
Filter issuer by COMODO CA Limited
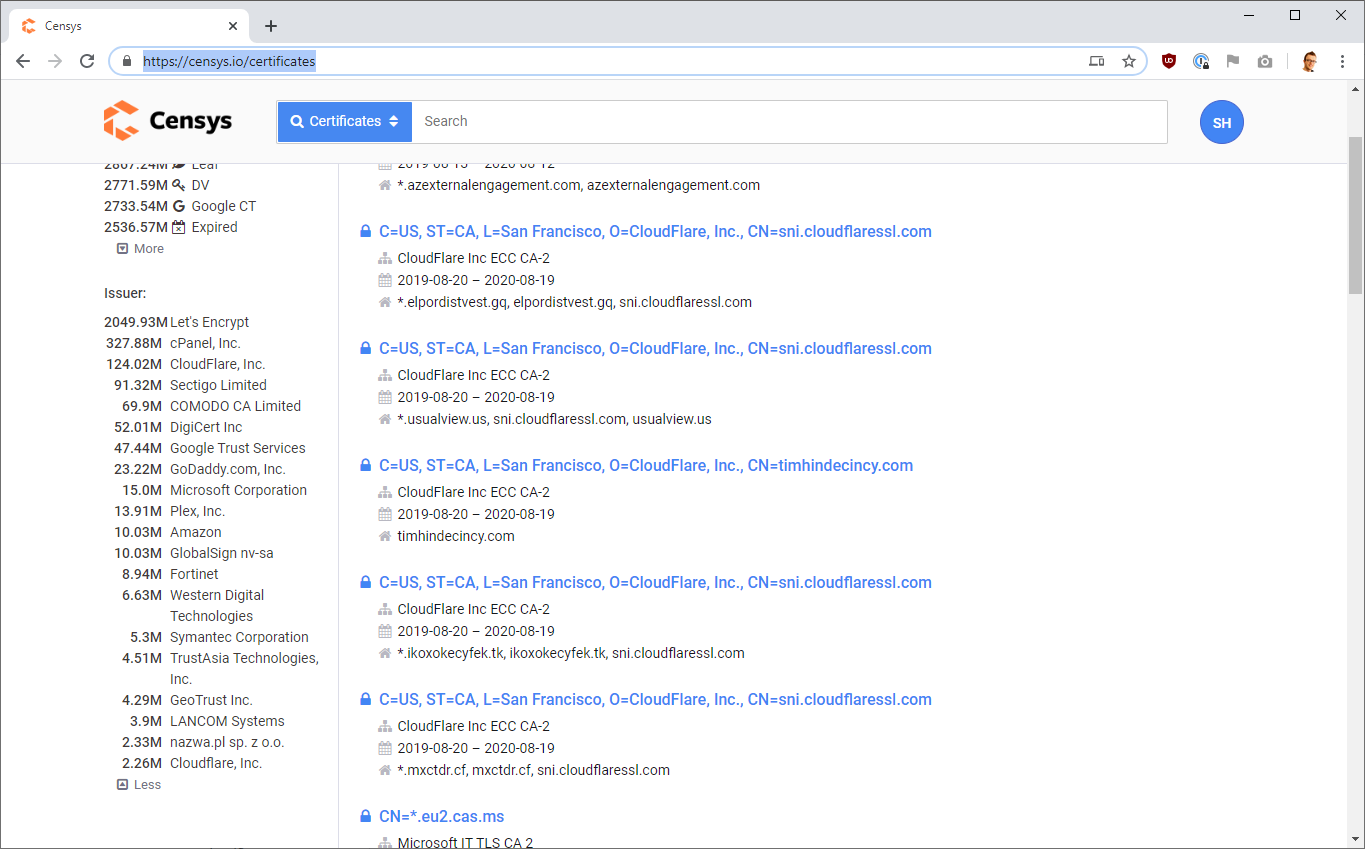(x=235, y=406)
